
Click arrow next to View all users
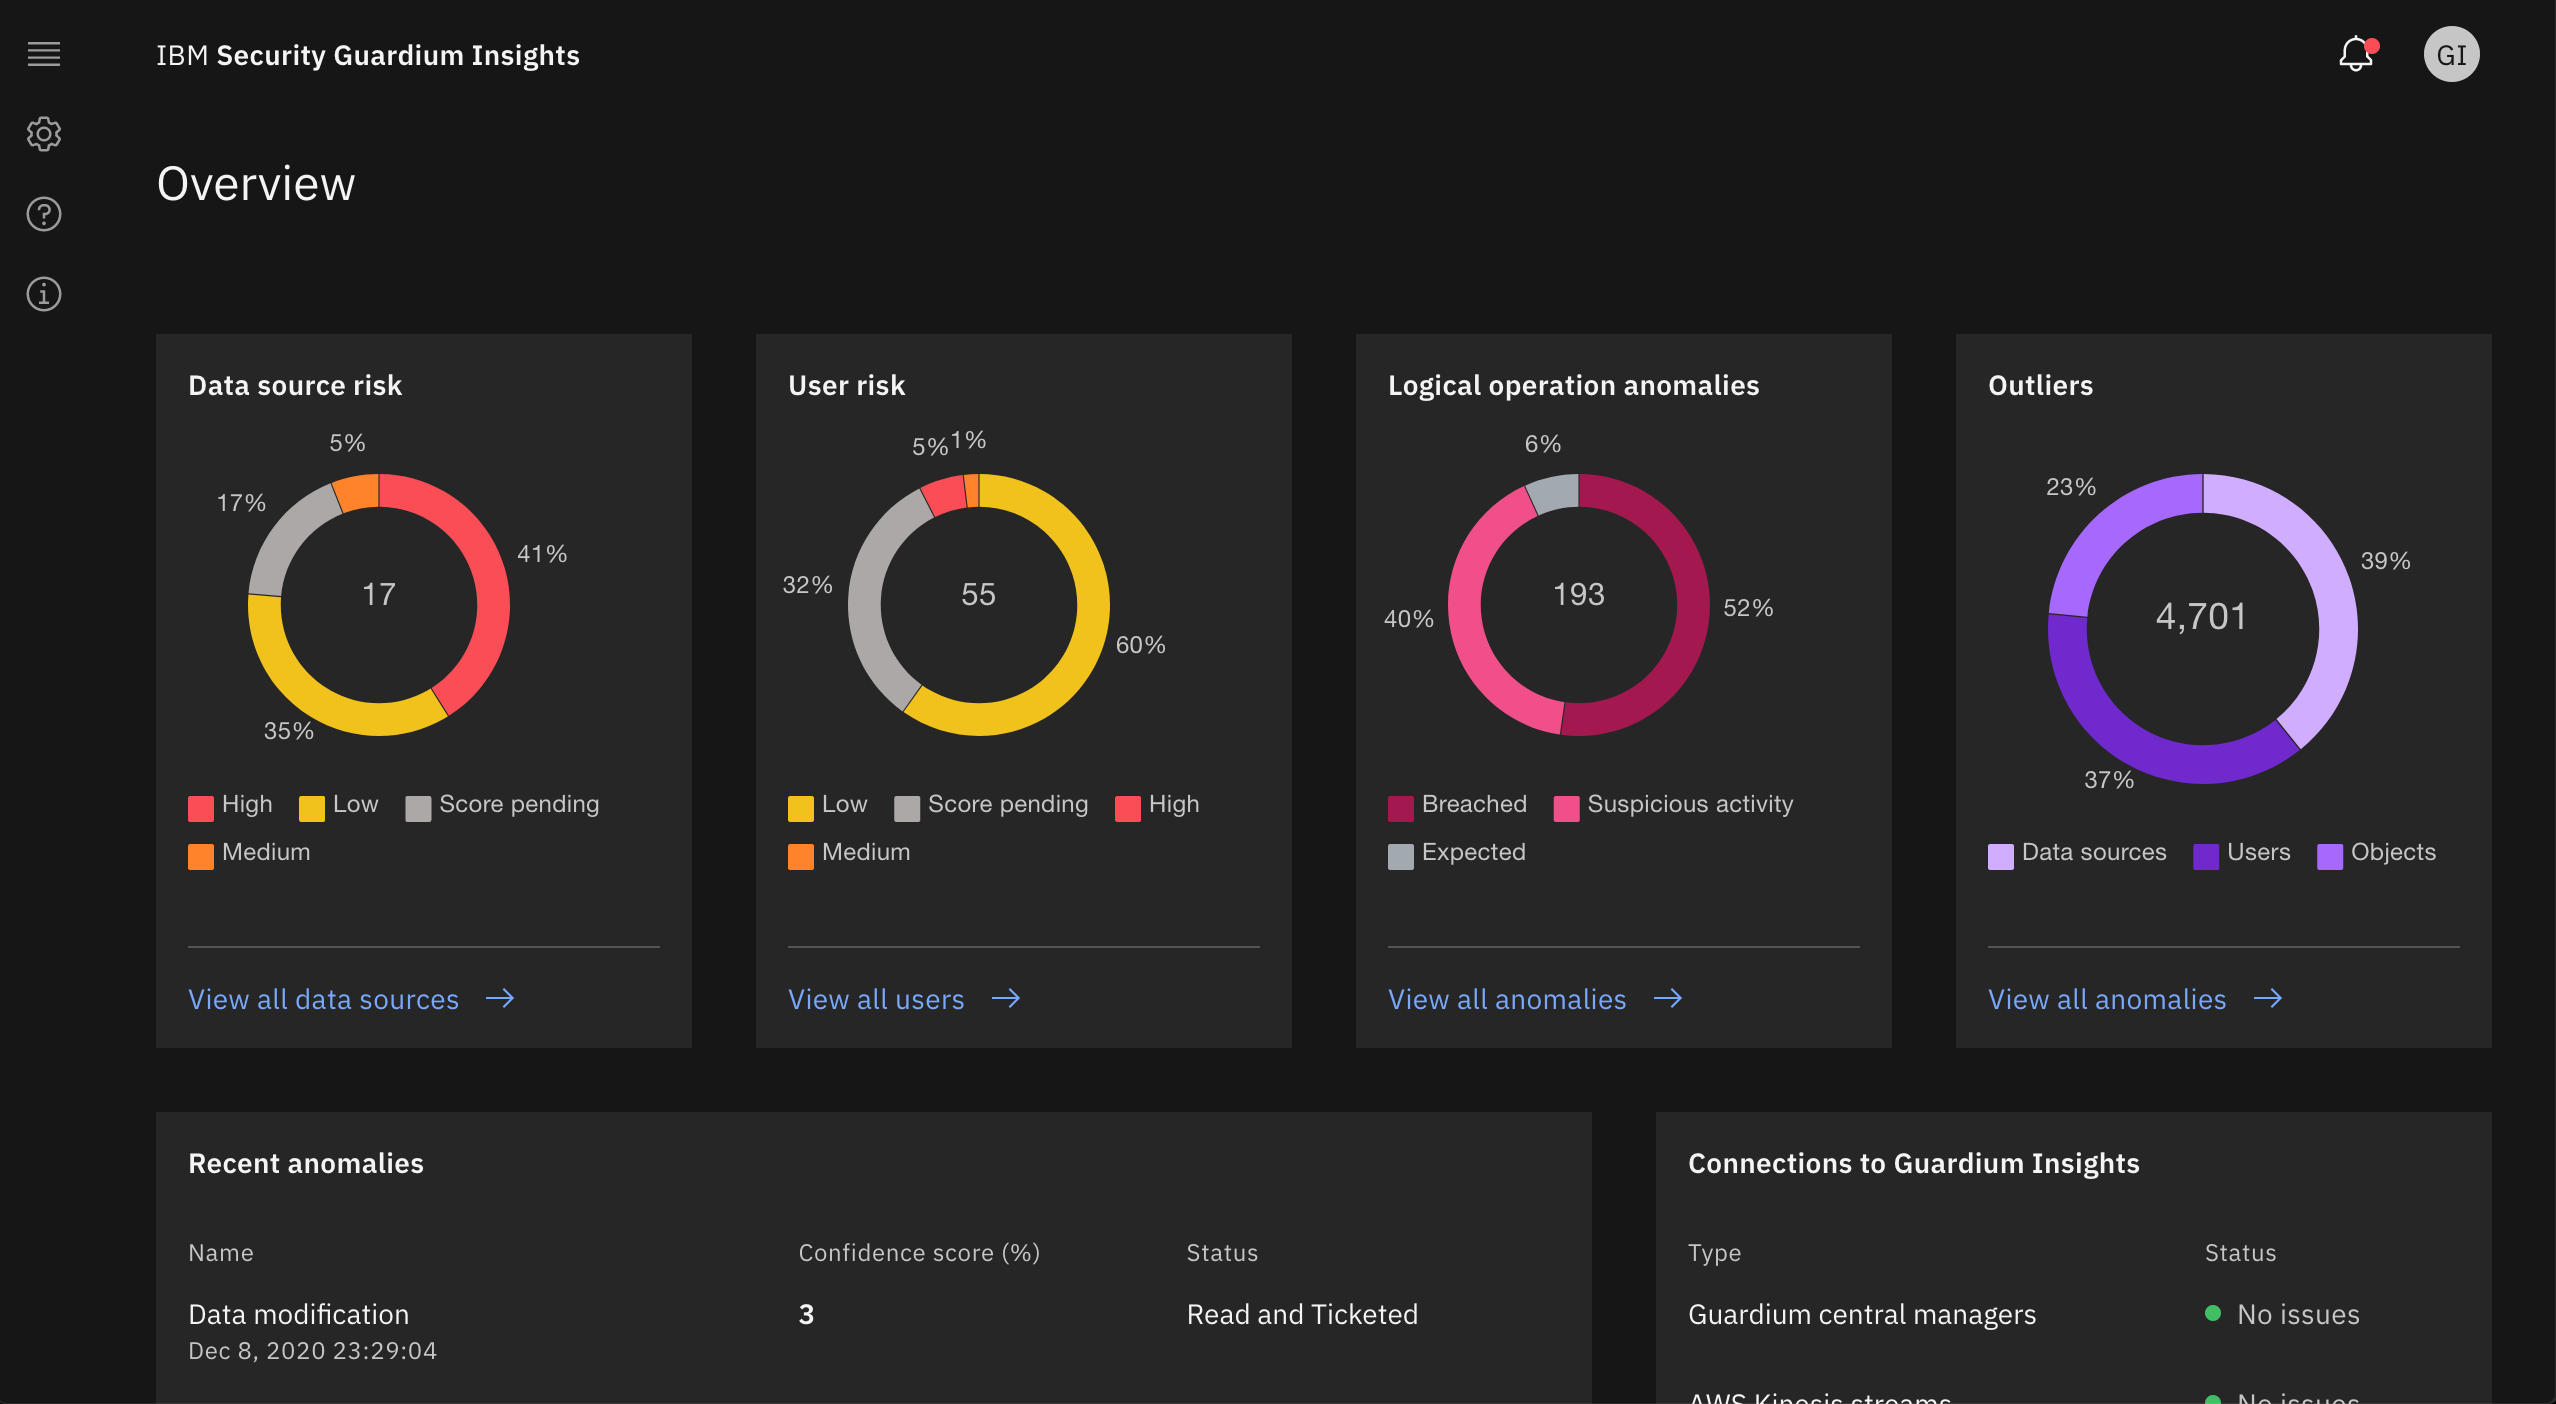coord(1006,998)
